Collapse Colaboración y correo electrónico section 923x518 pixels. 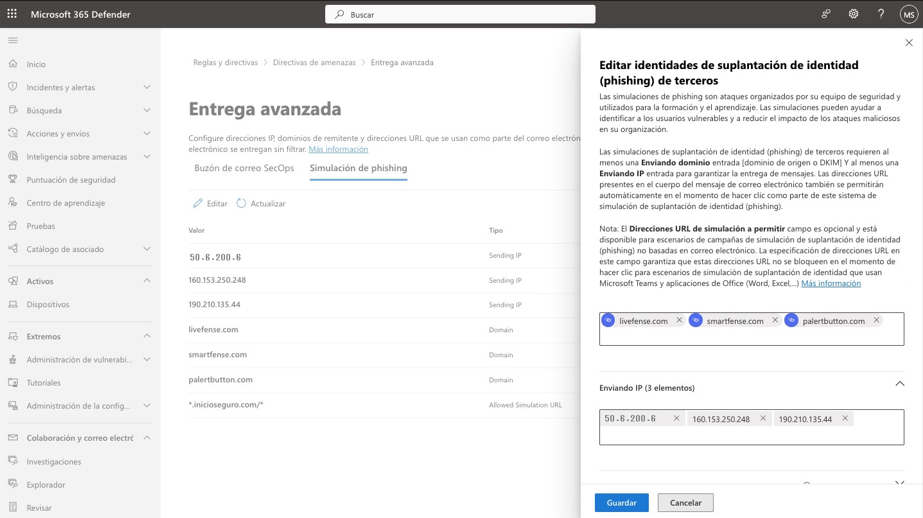pos(147,437)
